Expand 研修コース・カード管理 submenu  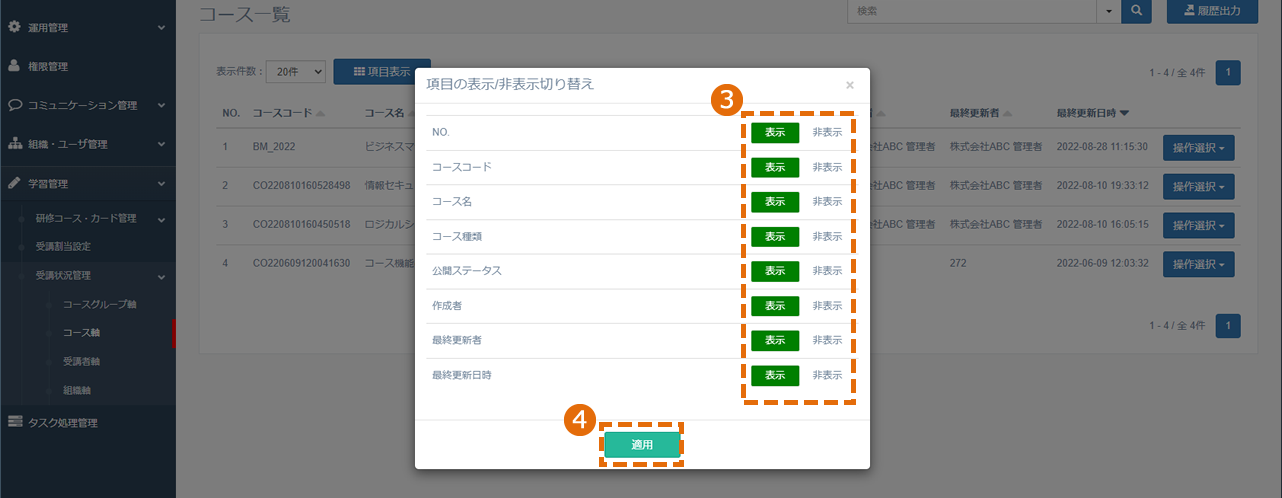tap(161, 218)
